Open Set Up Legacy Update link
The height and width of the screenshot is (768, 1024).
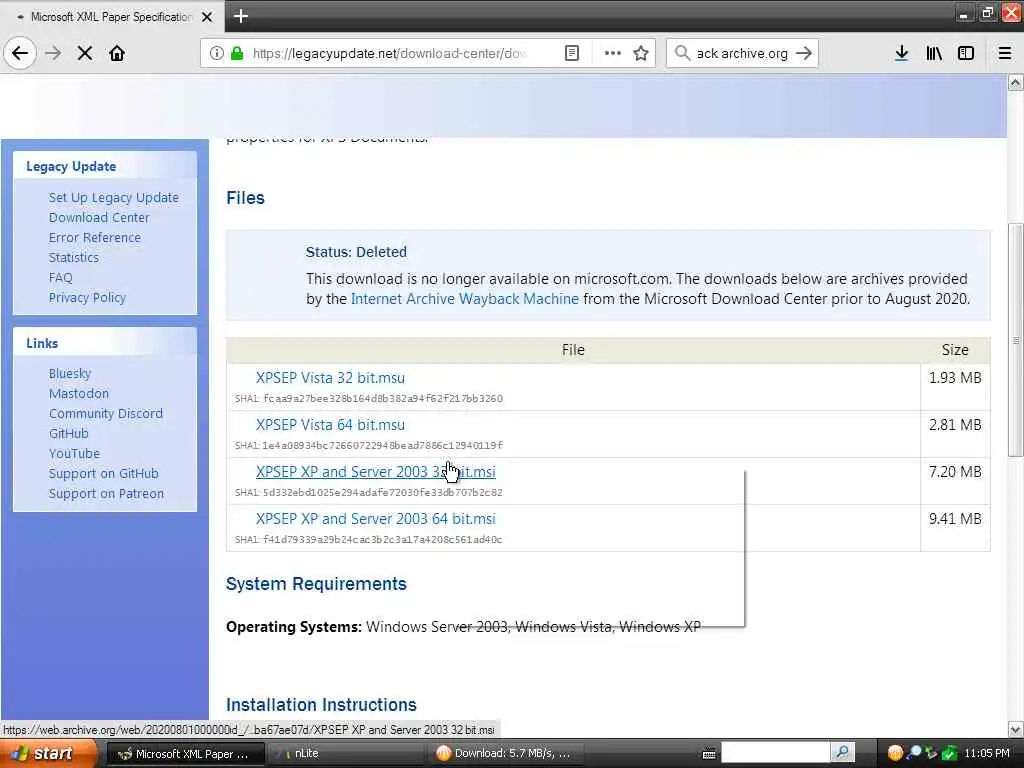(114, 197)
